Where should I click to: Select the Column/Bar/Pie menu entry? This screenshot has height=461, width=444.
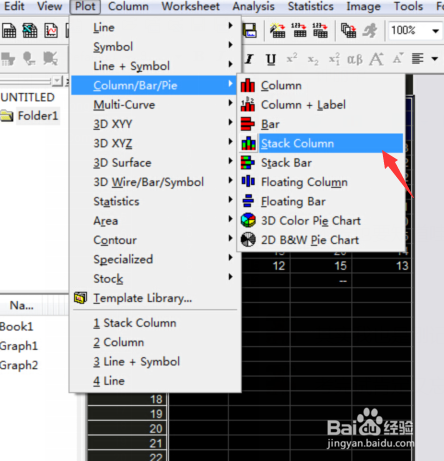point(154,85)
